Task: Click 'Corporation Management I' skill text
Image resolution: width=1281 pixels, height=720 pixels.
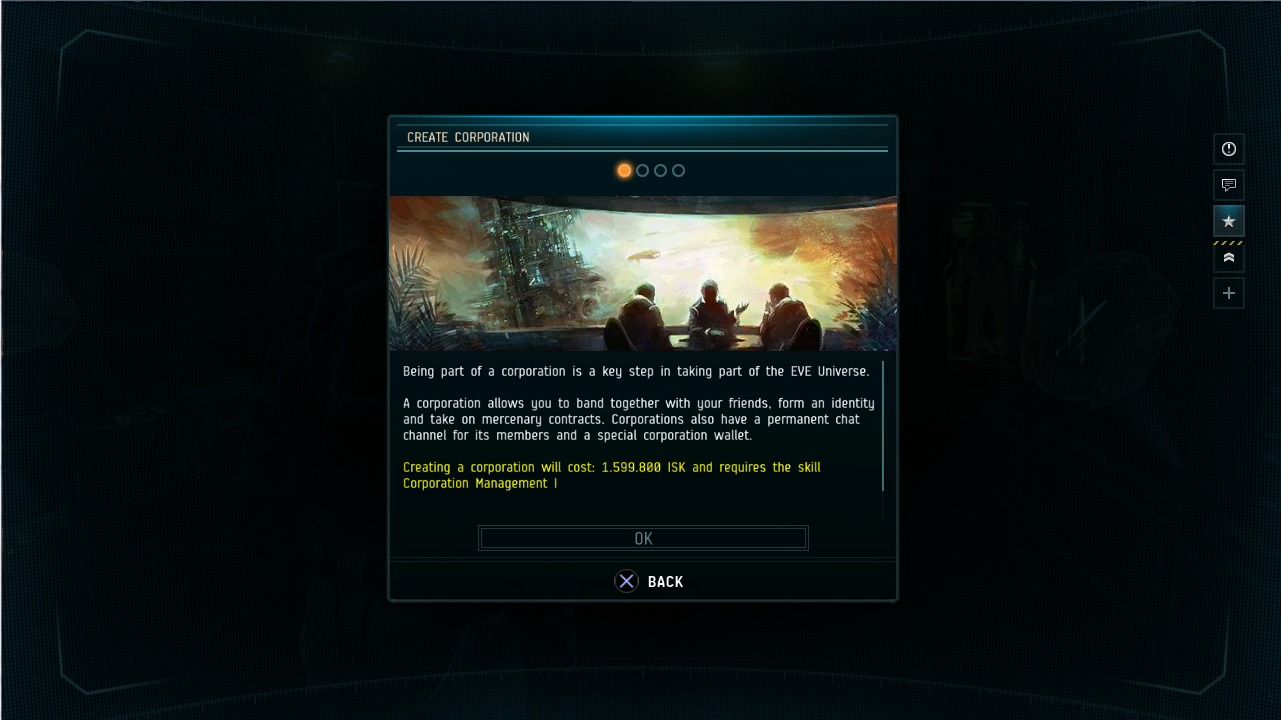Action: (x=480, y=483)
